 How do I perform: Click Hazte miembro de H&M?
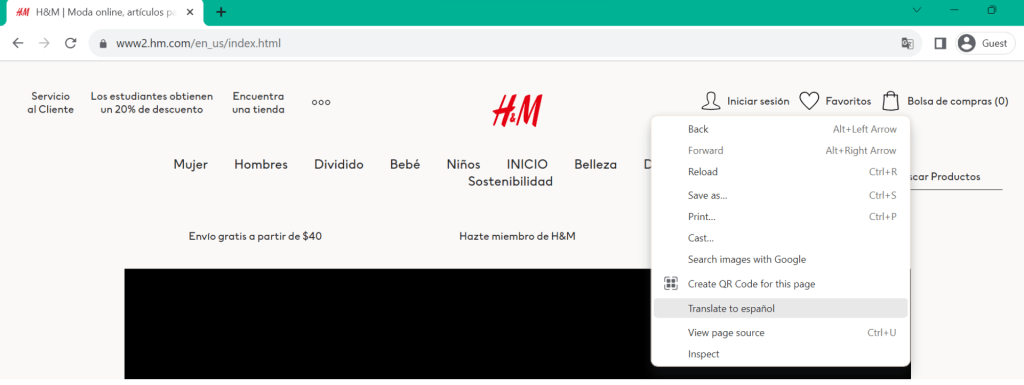point(517,236)
